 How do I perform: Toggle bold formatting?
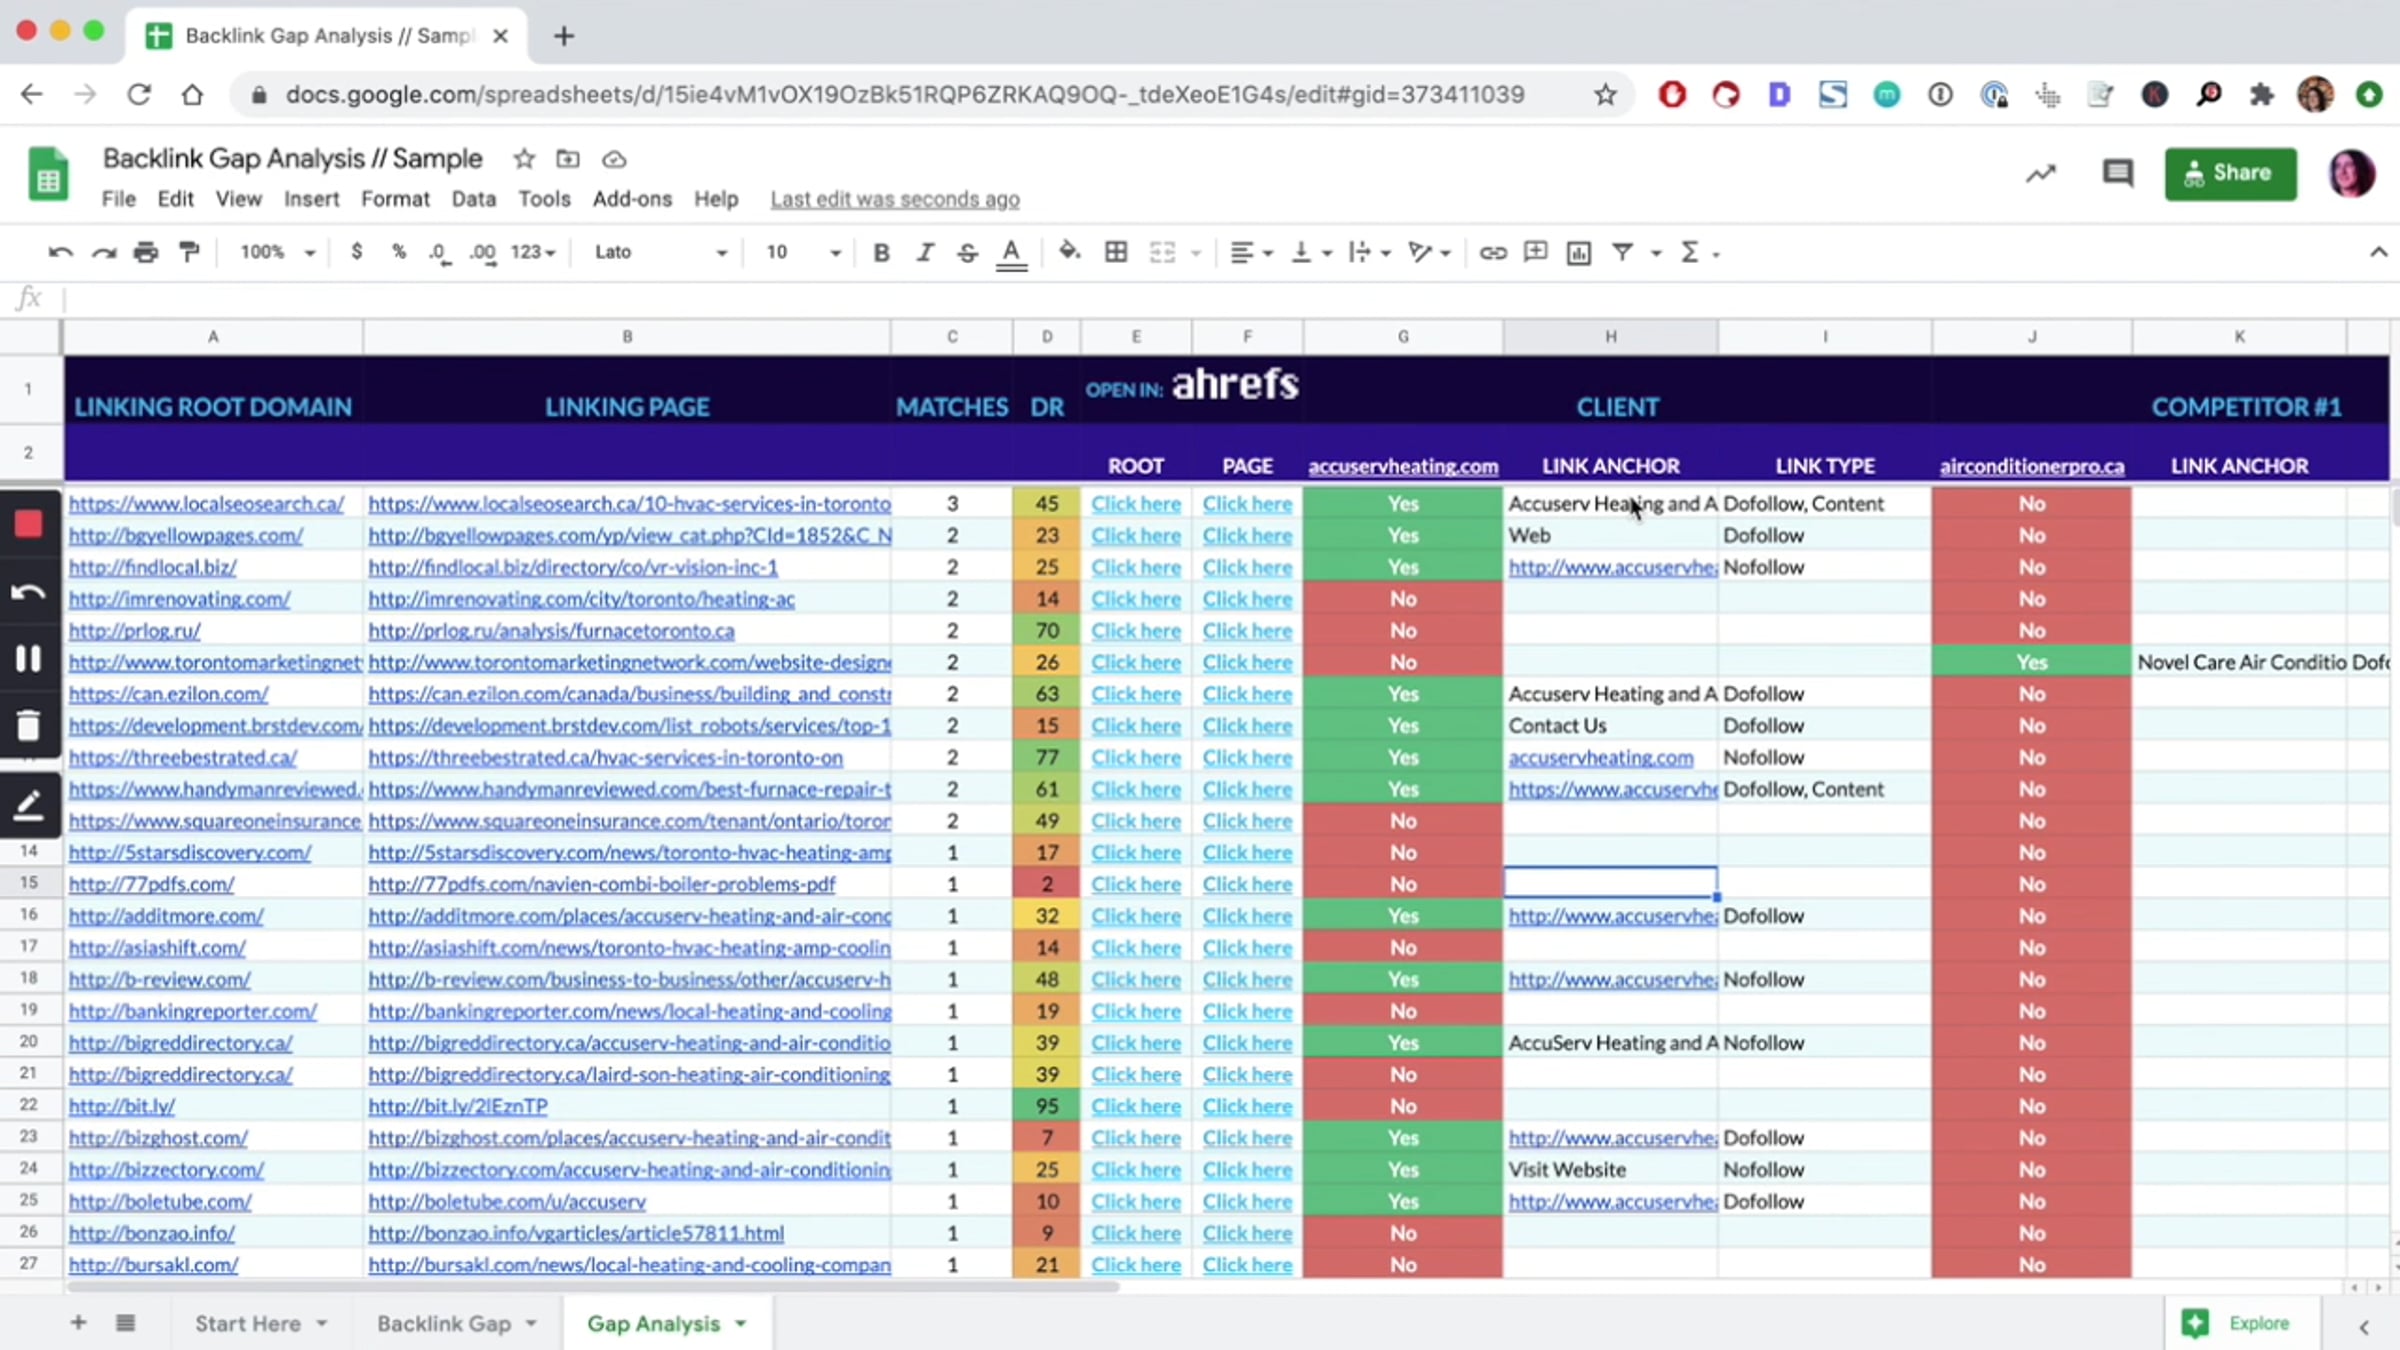[x=880, y=252]
